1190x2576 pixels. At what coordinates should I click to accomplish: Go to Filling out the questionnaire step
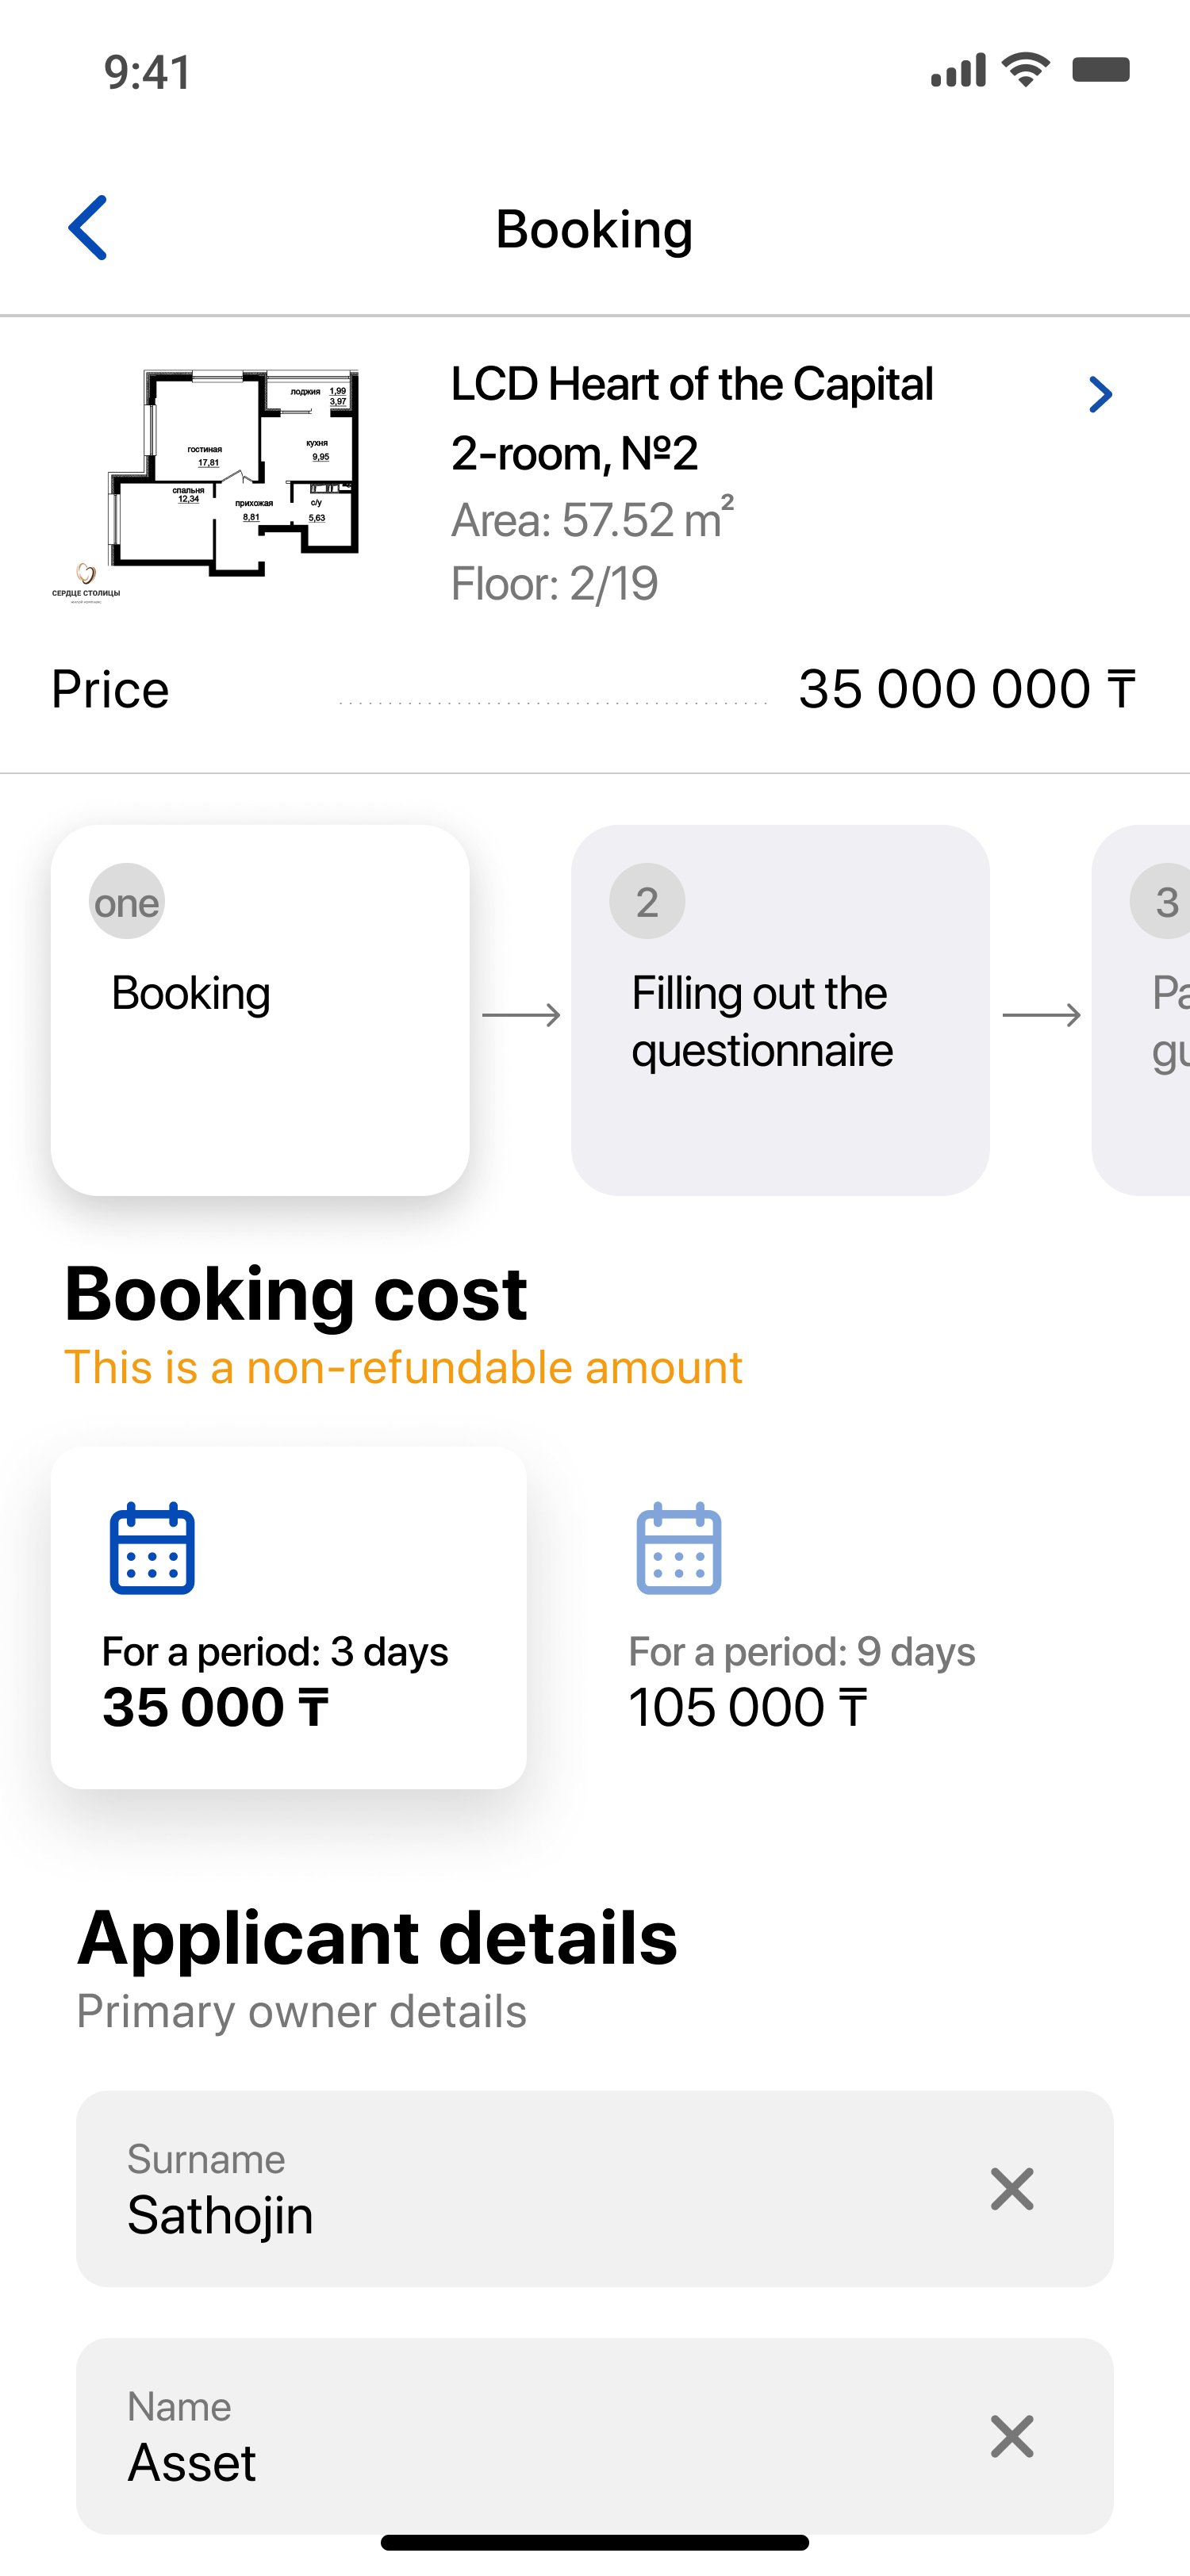point(780,1010)
